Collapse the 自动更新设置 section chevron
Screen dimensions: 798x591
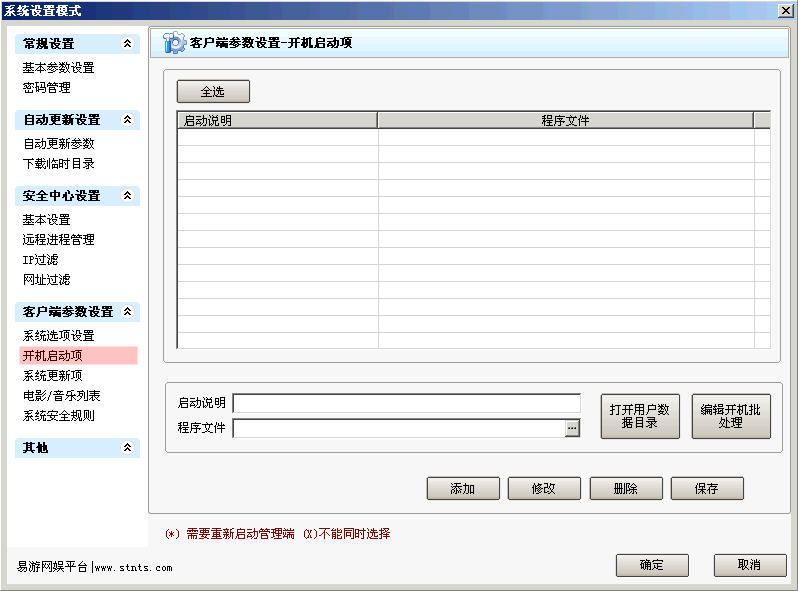tap(127, 120)
